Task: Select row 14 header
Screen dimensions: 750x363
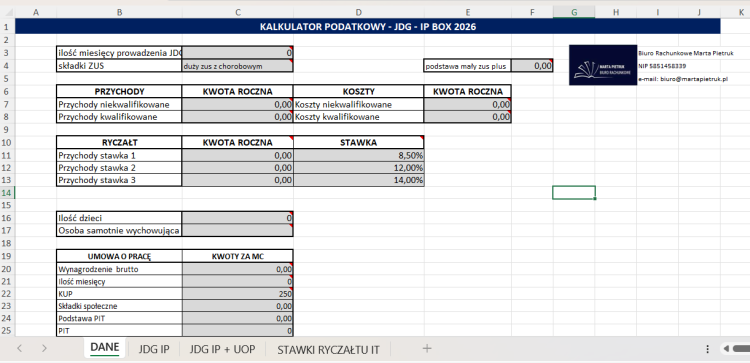Action: click(7, 193)
